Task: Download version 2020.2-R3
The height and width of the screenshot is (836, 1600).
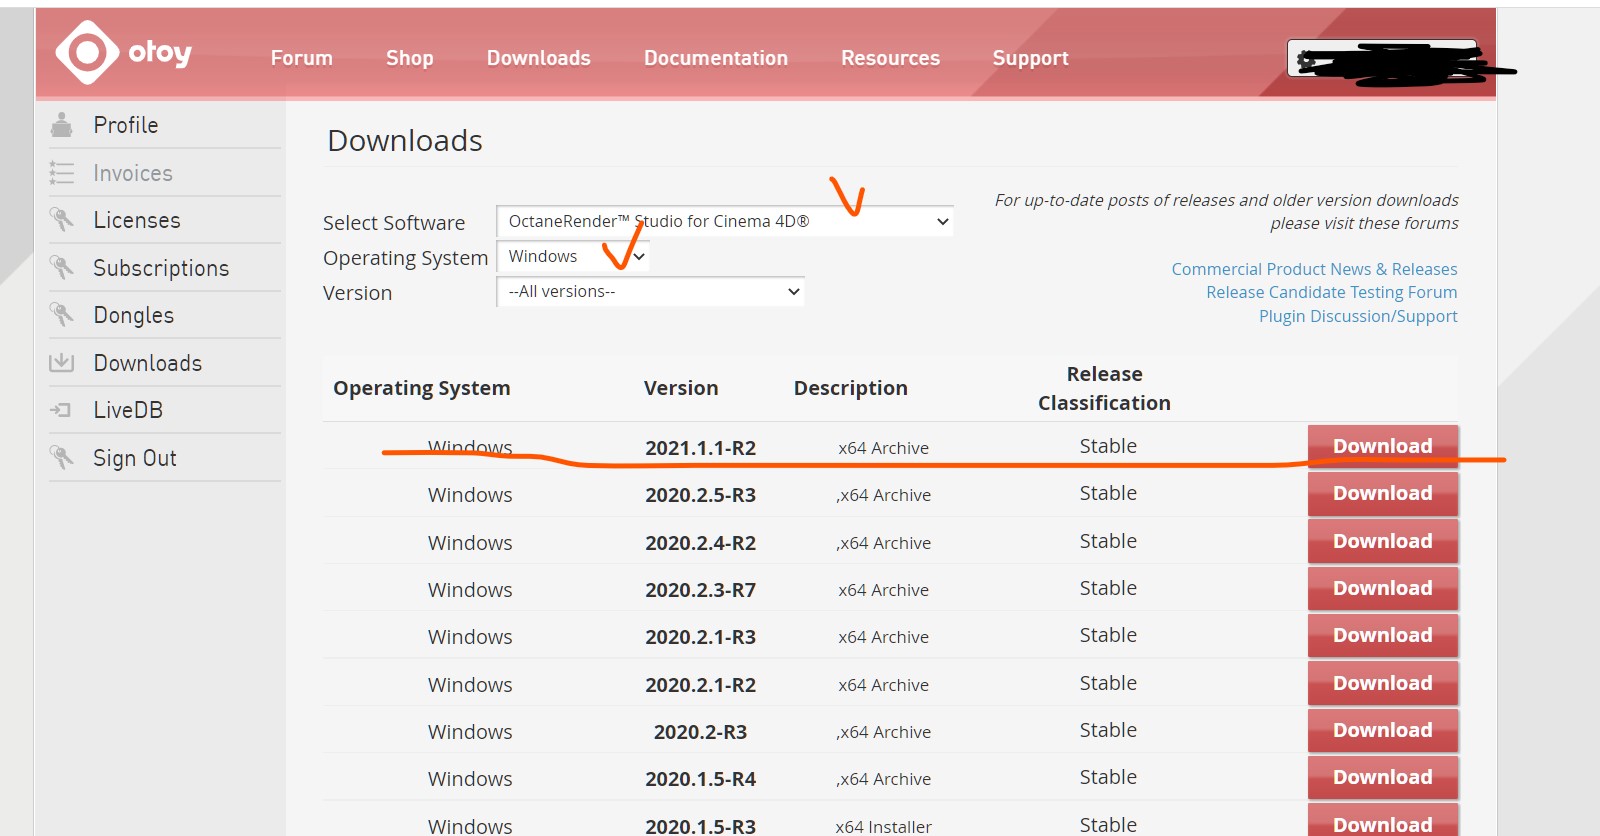Action: click(1383, 730)
